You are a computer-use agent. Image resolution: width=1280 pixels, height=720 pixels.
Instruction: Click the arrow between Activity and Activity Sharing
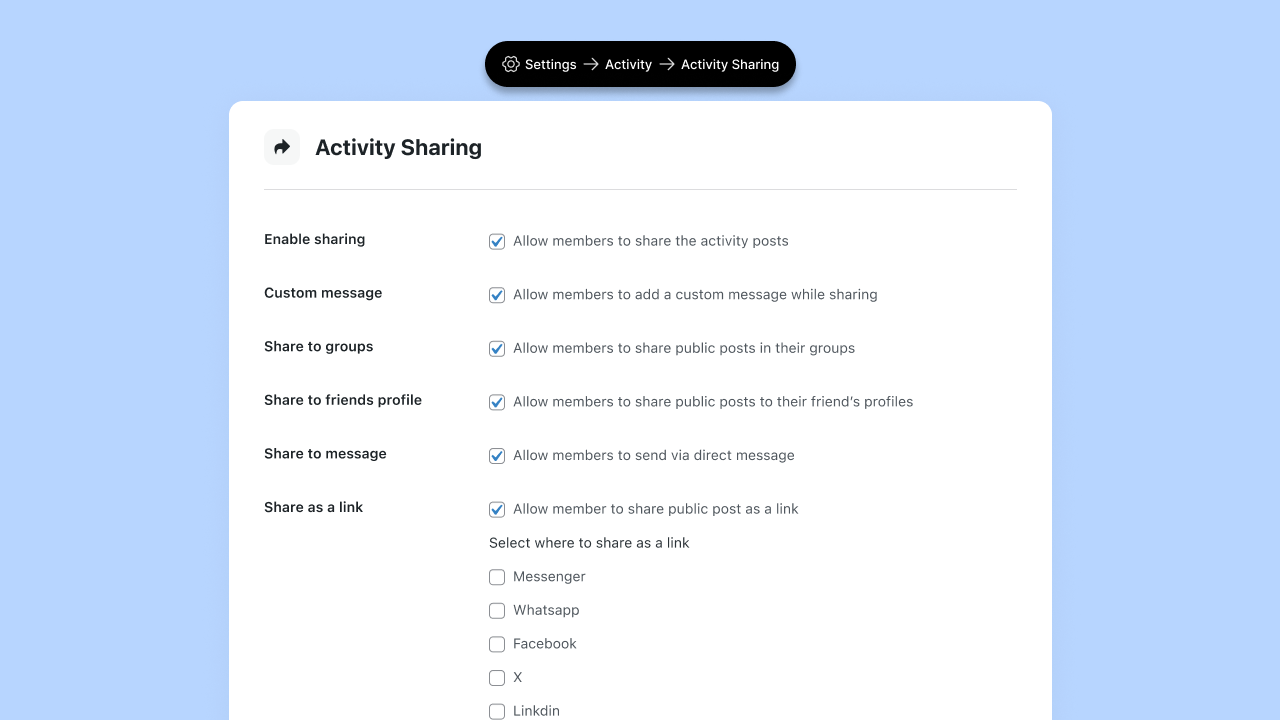click(x=665, y=64)
